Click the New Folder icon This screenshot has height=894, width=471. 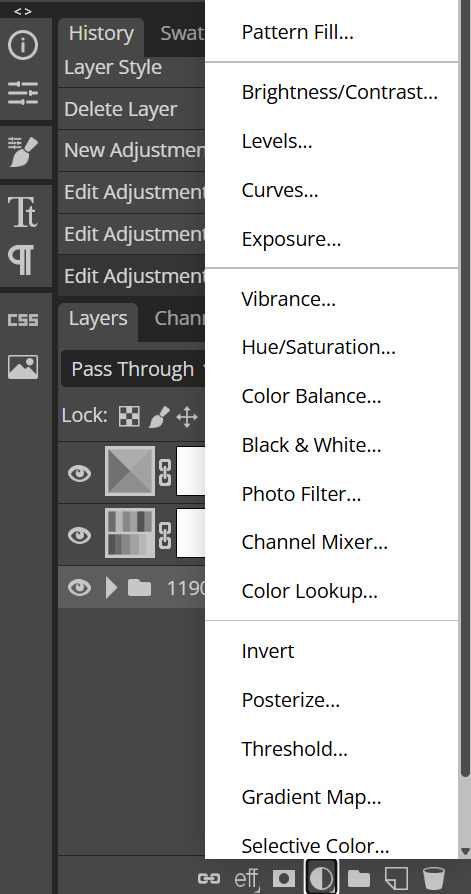pos(359,879)
